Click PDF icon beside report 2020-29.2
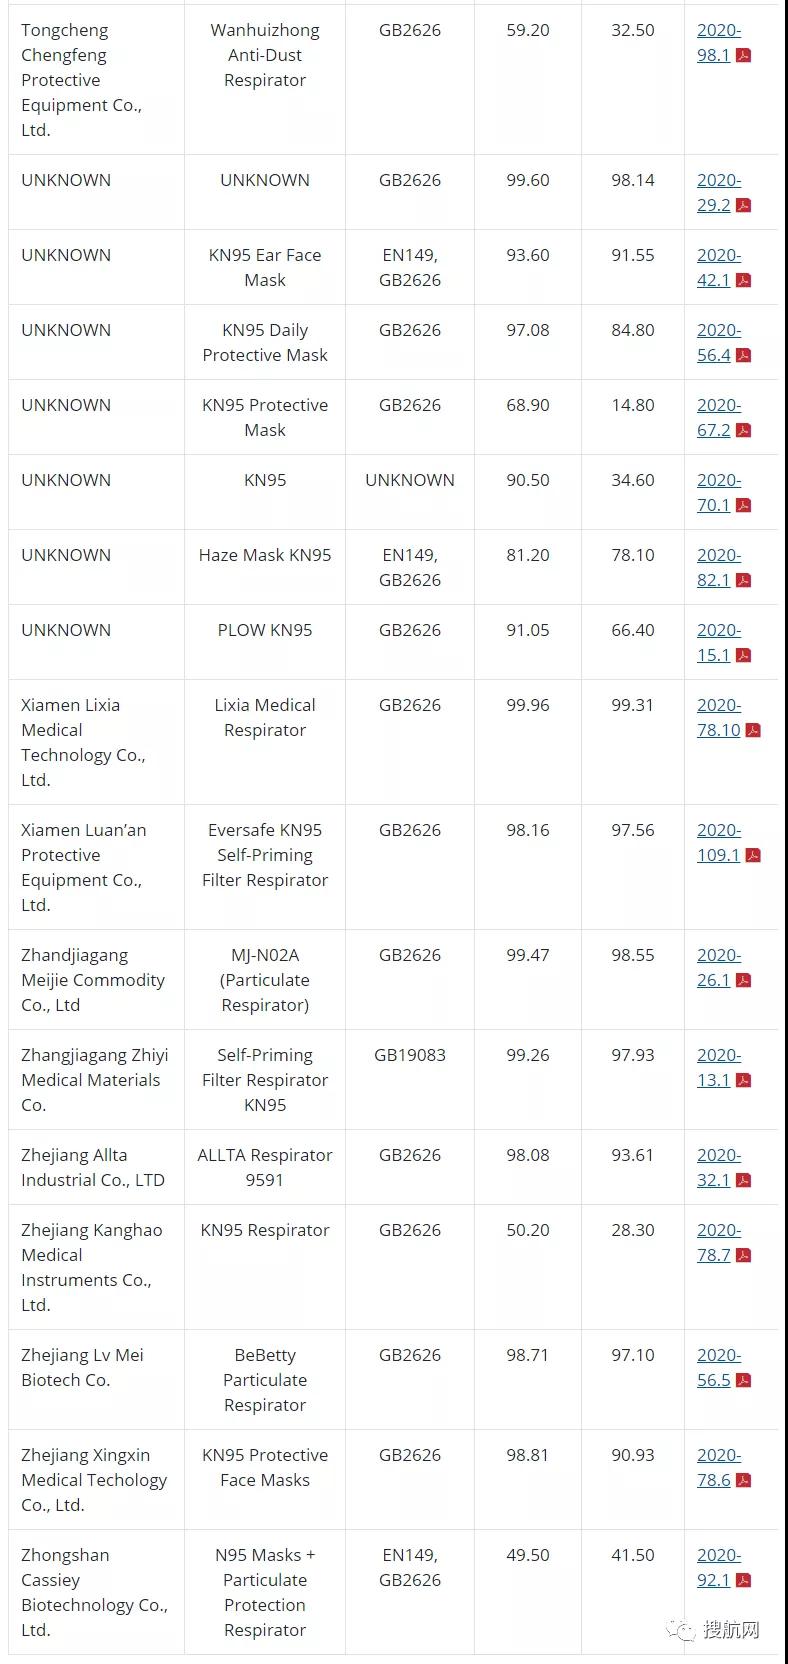 (x=743, y=206)
